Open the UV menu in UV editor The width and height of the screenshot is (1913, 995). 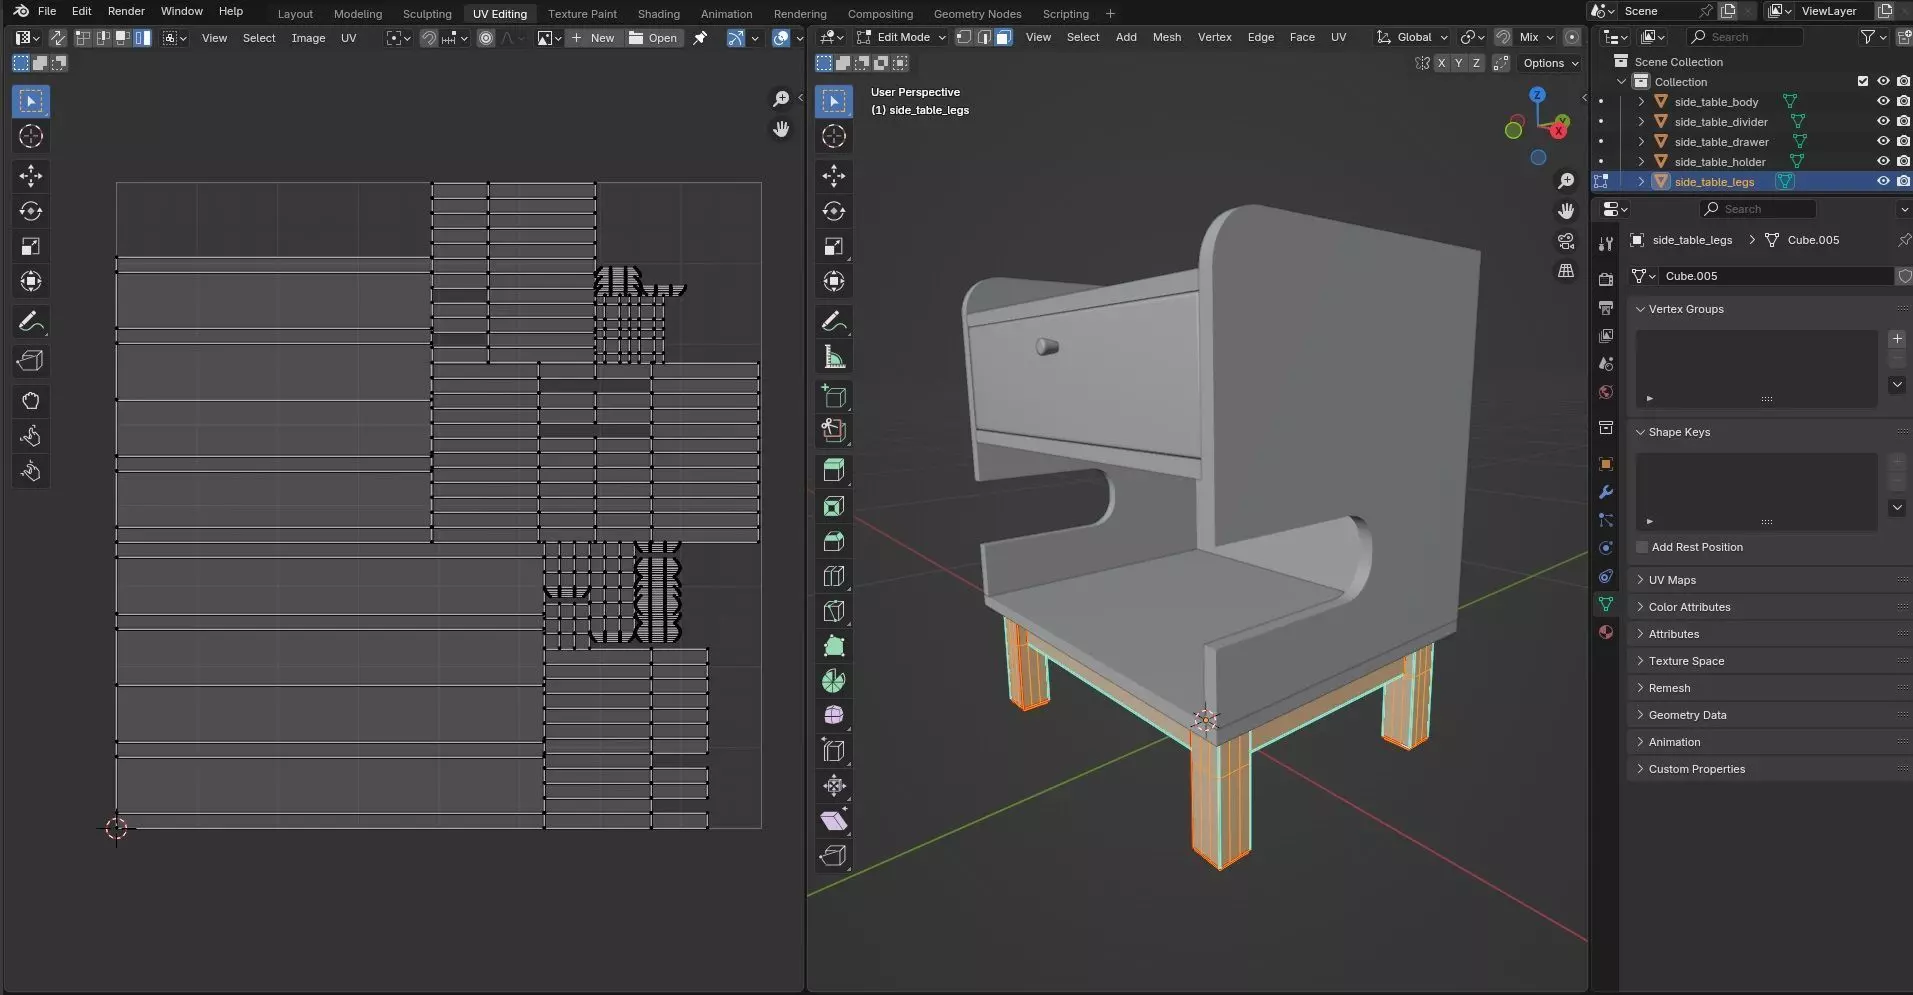coord(348,38)
